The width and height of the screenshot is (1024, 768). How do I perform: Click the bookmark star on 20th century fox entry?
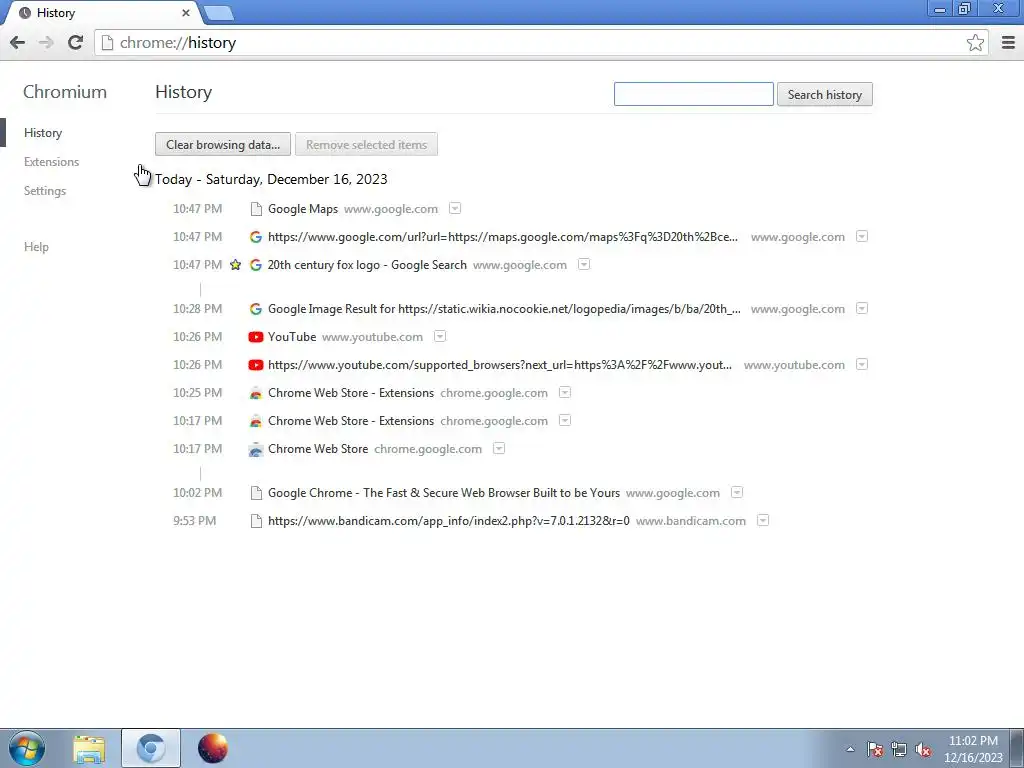coord(236,265)
